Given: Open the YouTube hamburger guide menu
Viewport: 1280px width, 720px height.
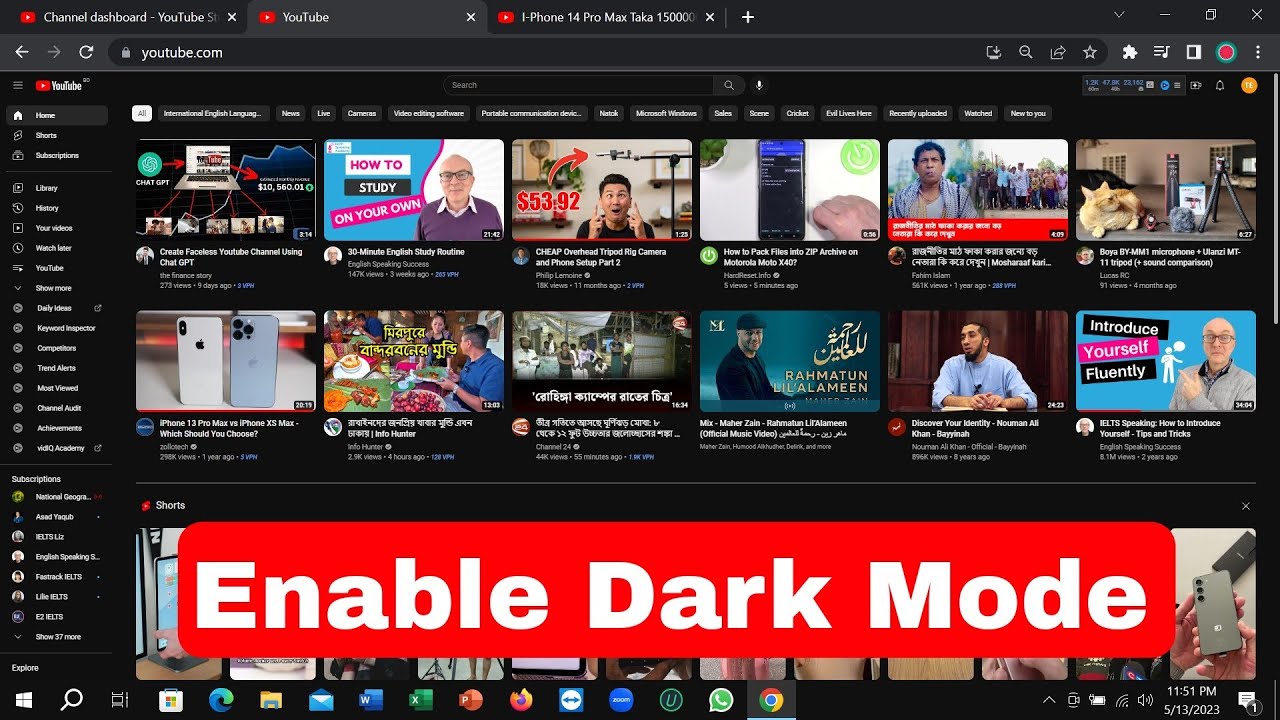Looking at the screenshot, I should (x=17, y=85).
